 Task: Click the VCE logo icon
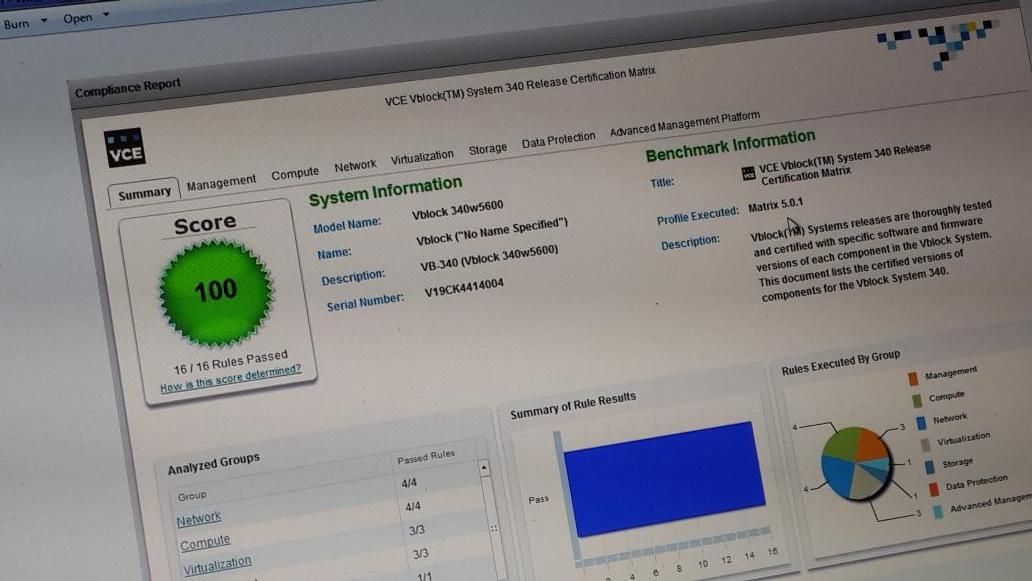tap(124, 147)
